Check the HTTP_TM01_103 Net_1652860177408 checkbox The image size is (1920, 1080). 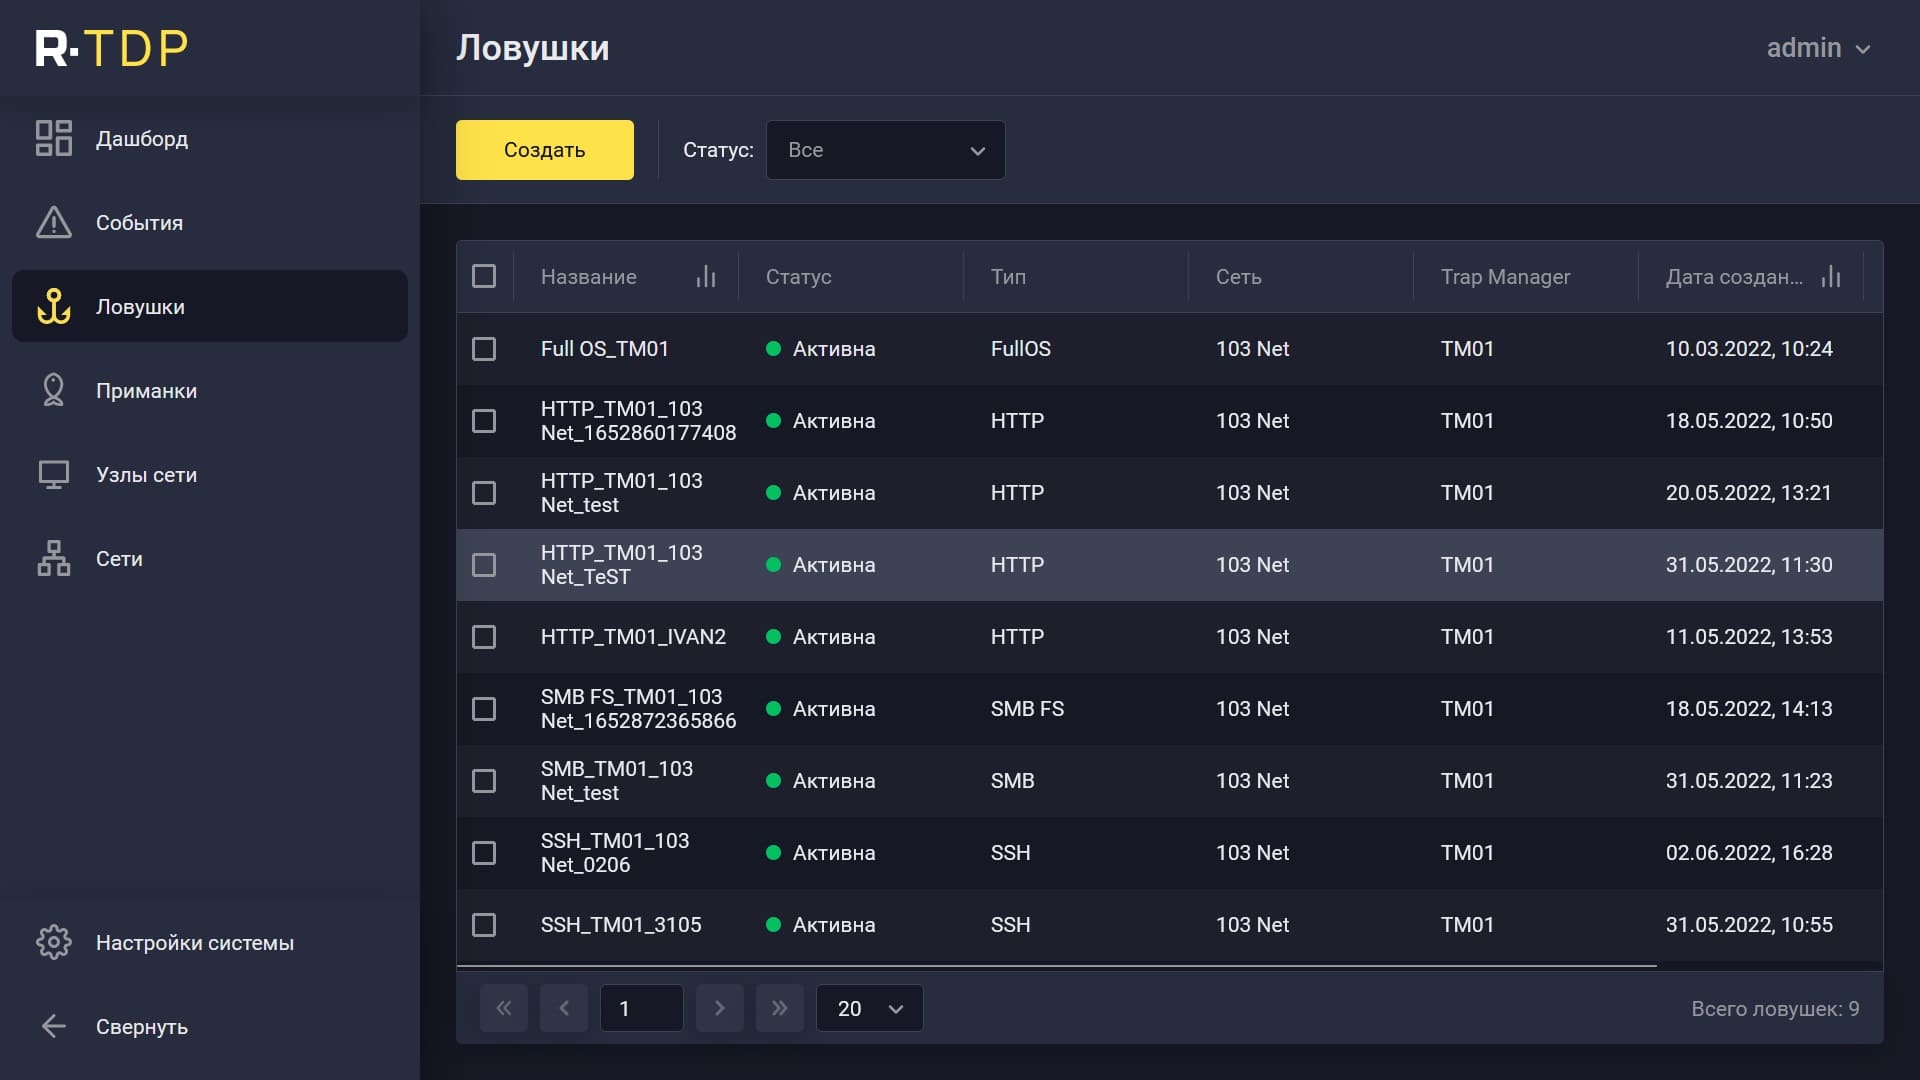coord(484,420)
